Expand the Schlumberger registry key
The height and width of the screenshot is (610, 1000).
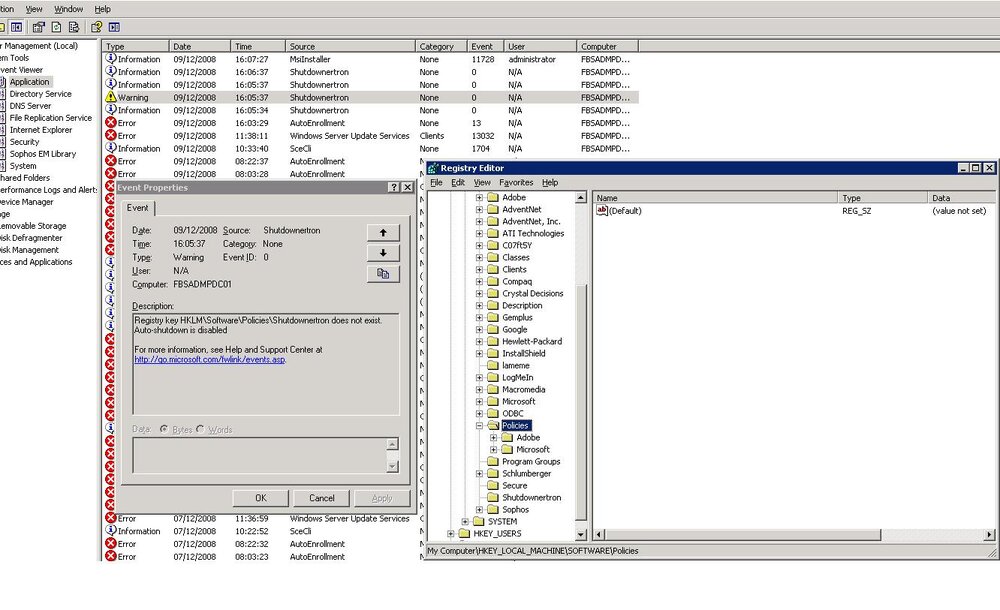(x=479, y=473)
